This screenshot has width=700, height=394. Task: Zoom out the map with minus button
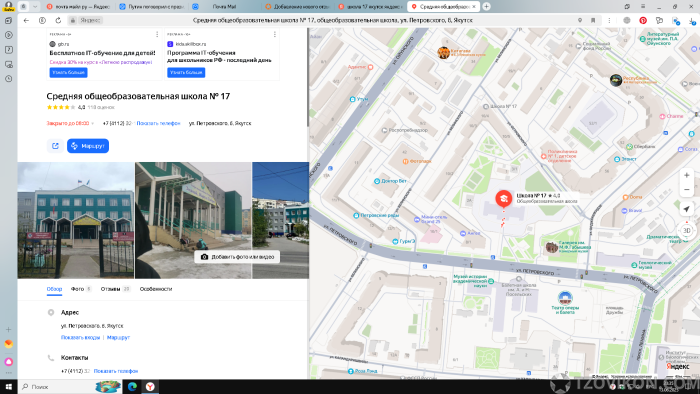coord(687,190)
